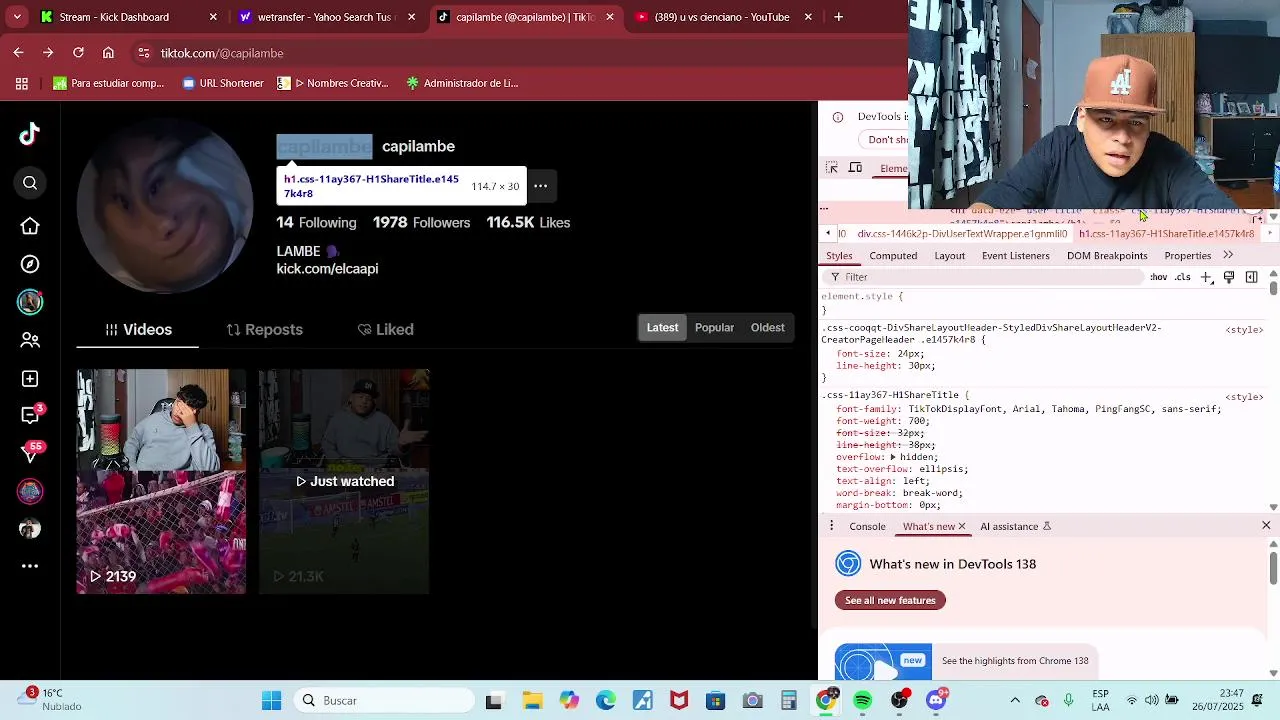Click the taskbar Buscar search box

[x=385, y=700]
